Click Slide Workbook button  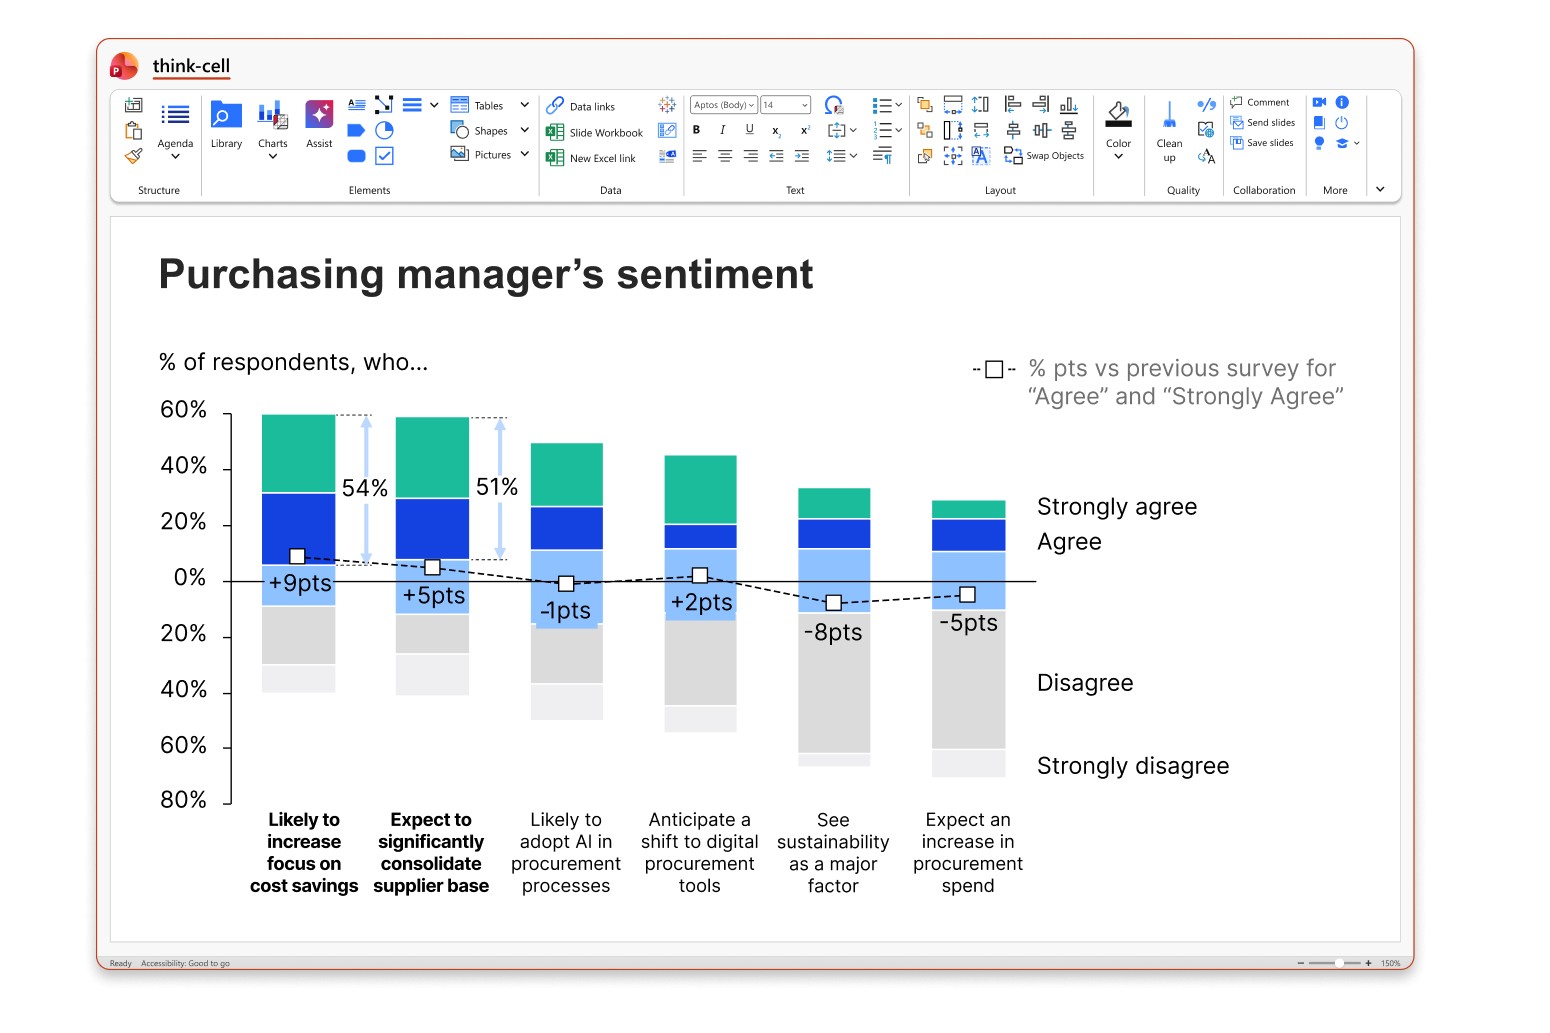click(595, 132)
